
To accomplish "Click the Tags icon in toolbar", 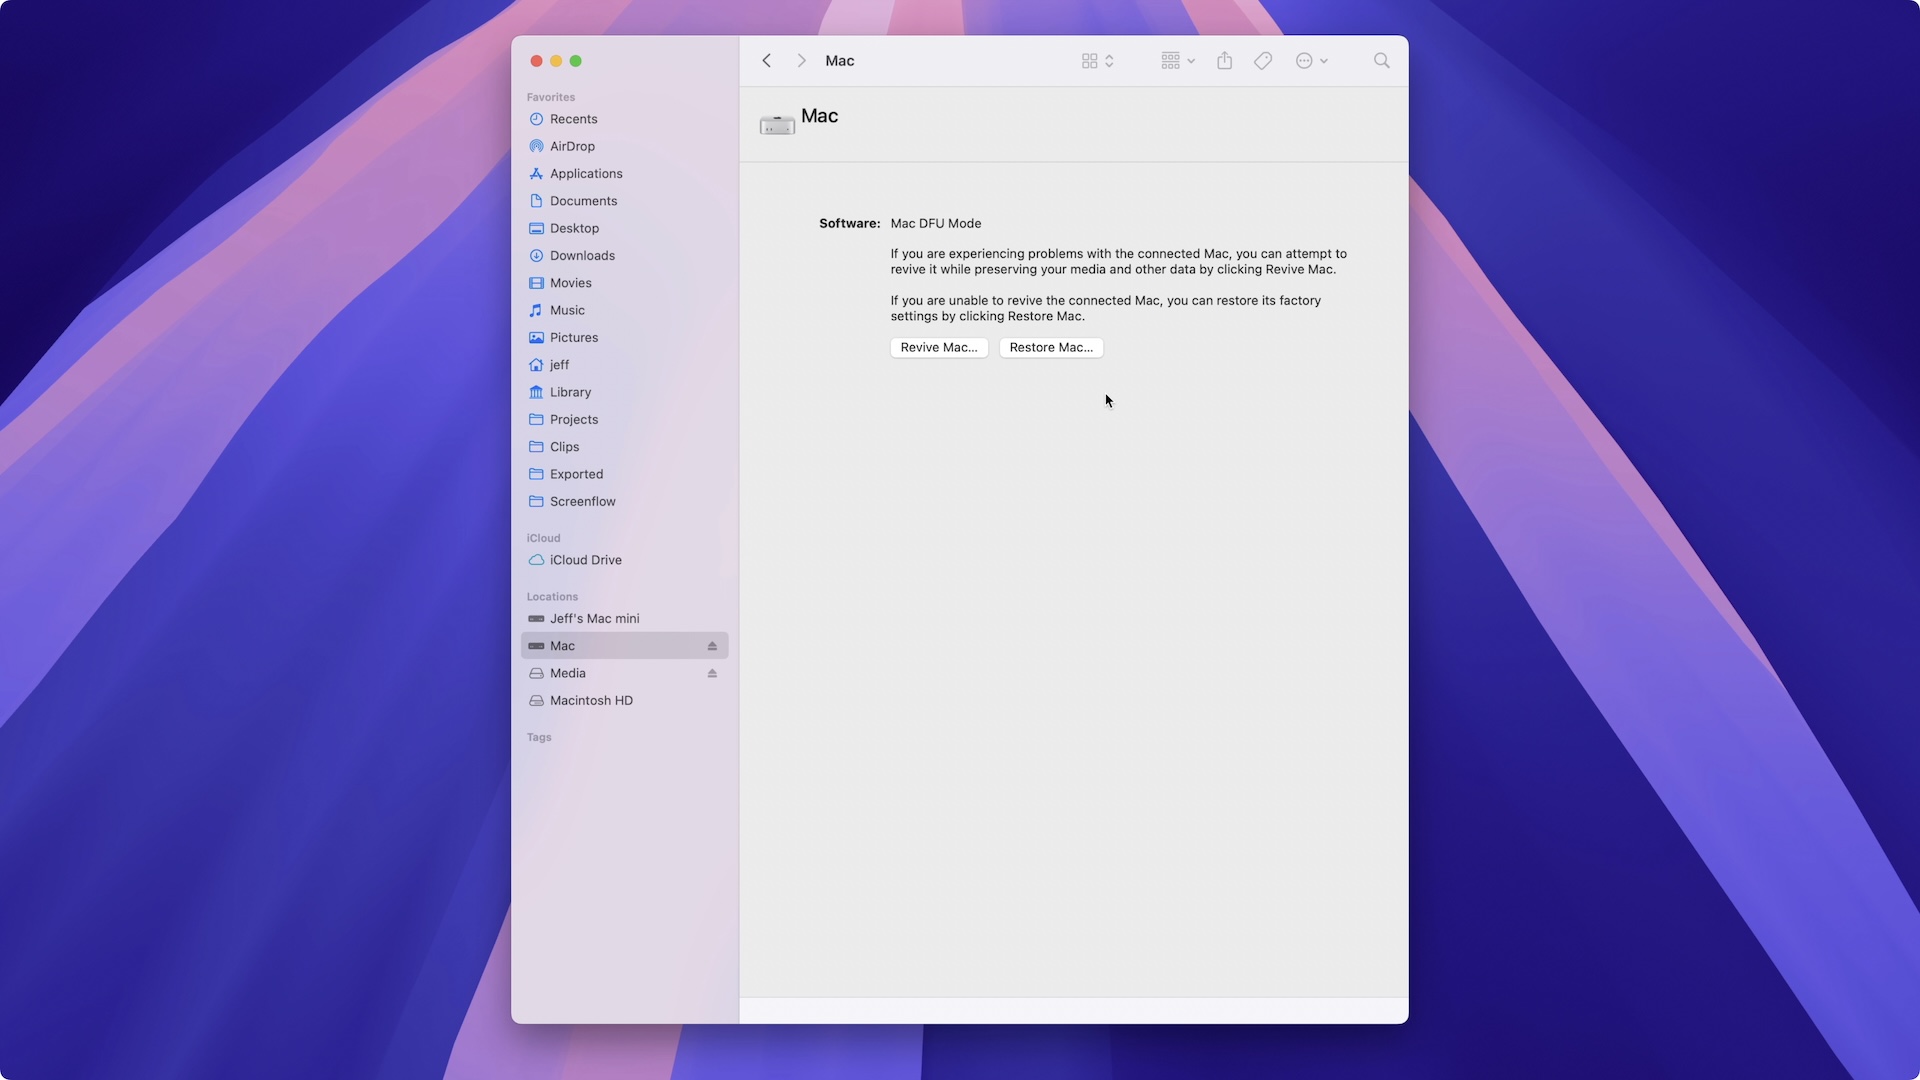I will [x=1263, y=61].
